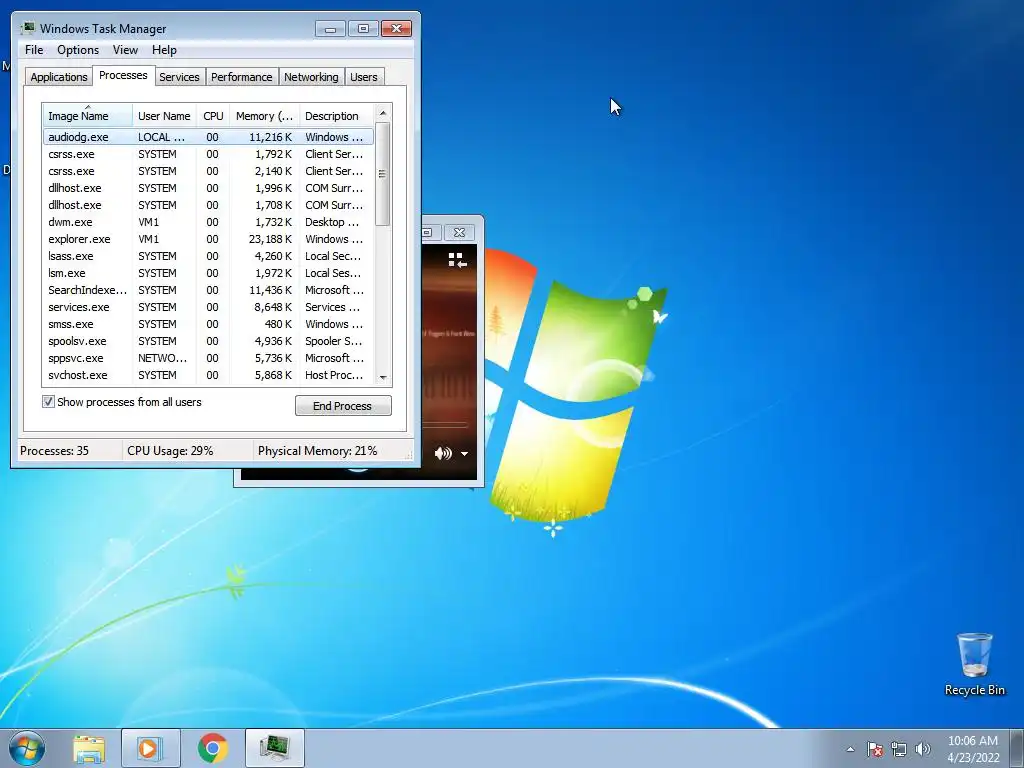Select the lsass.exe process
The image size is (1024, 768).
coord(208,256)
